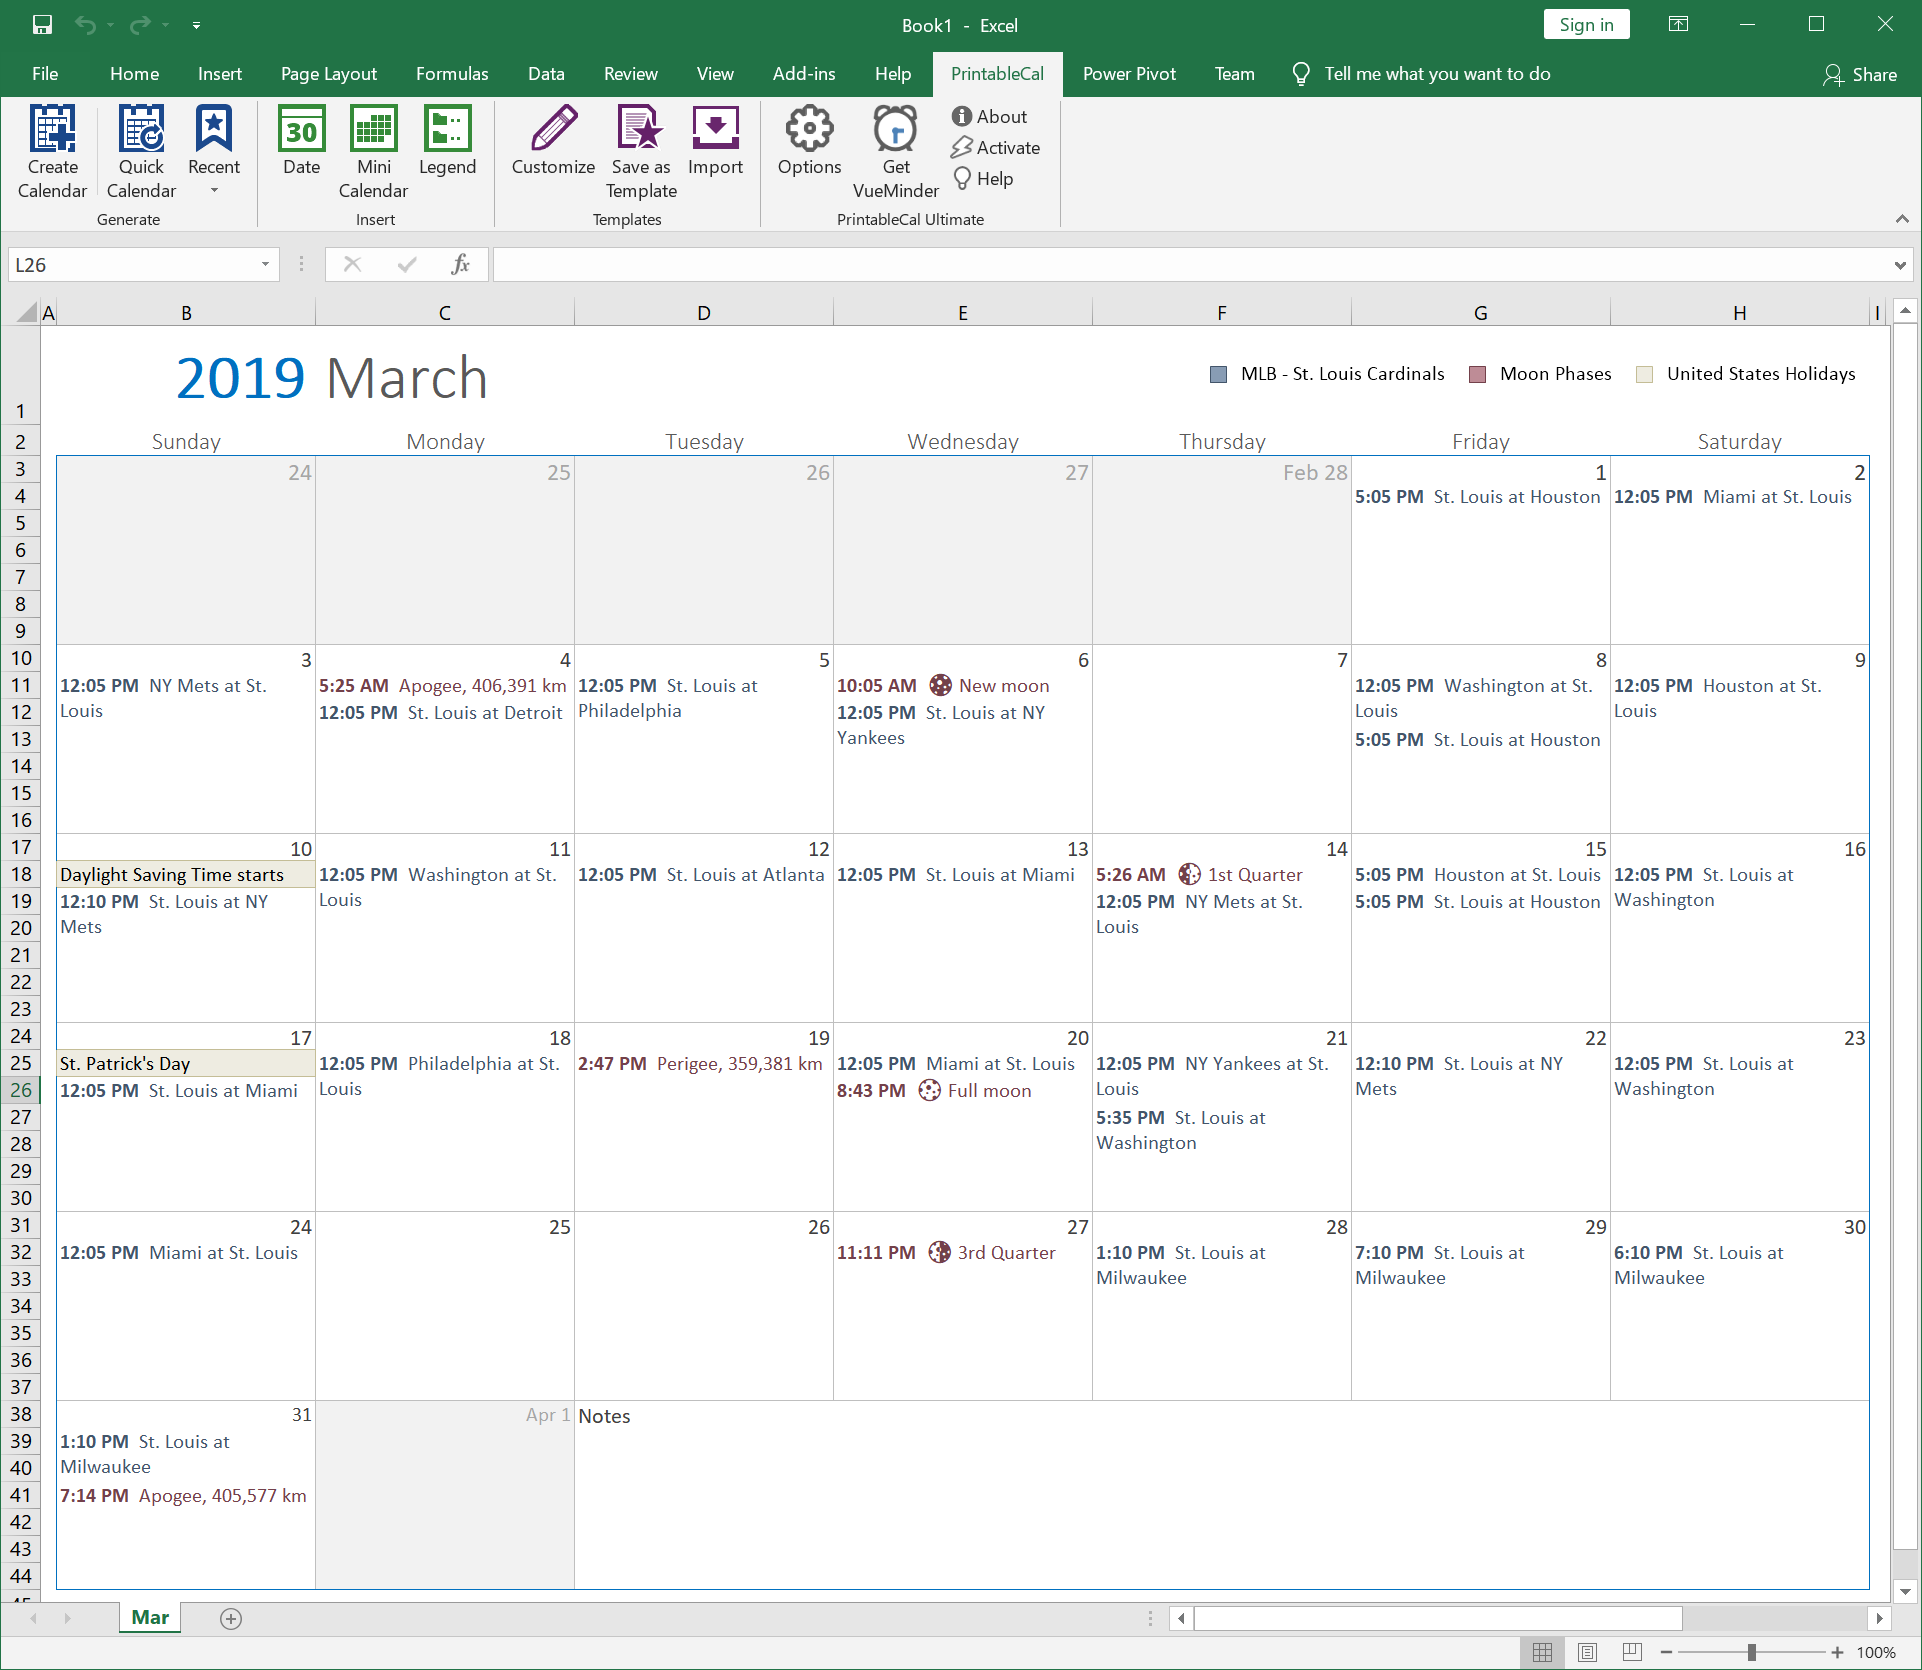Open the Formulas tab
The height and width of the screenshot is (1670, 1922).
coord(452,74)
